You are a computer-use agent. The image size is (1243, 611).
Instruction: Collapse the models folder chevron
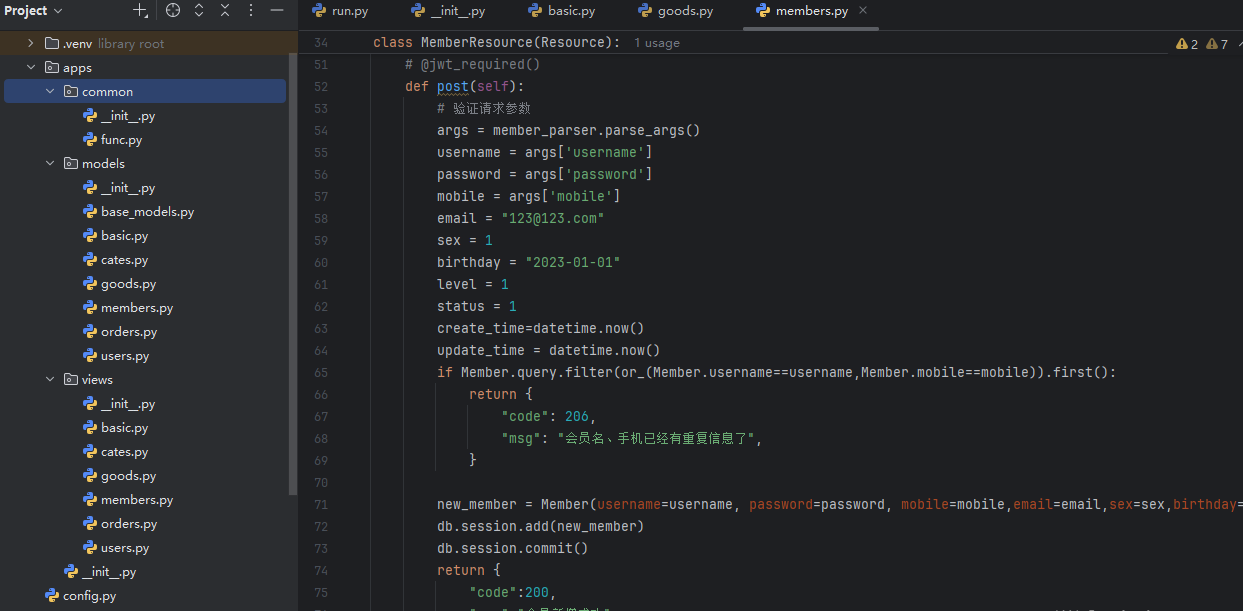point(50,163)
